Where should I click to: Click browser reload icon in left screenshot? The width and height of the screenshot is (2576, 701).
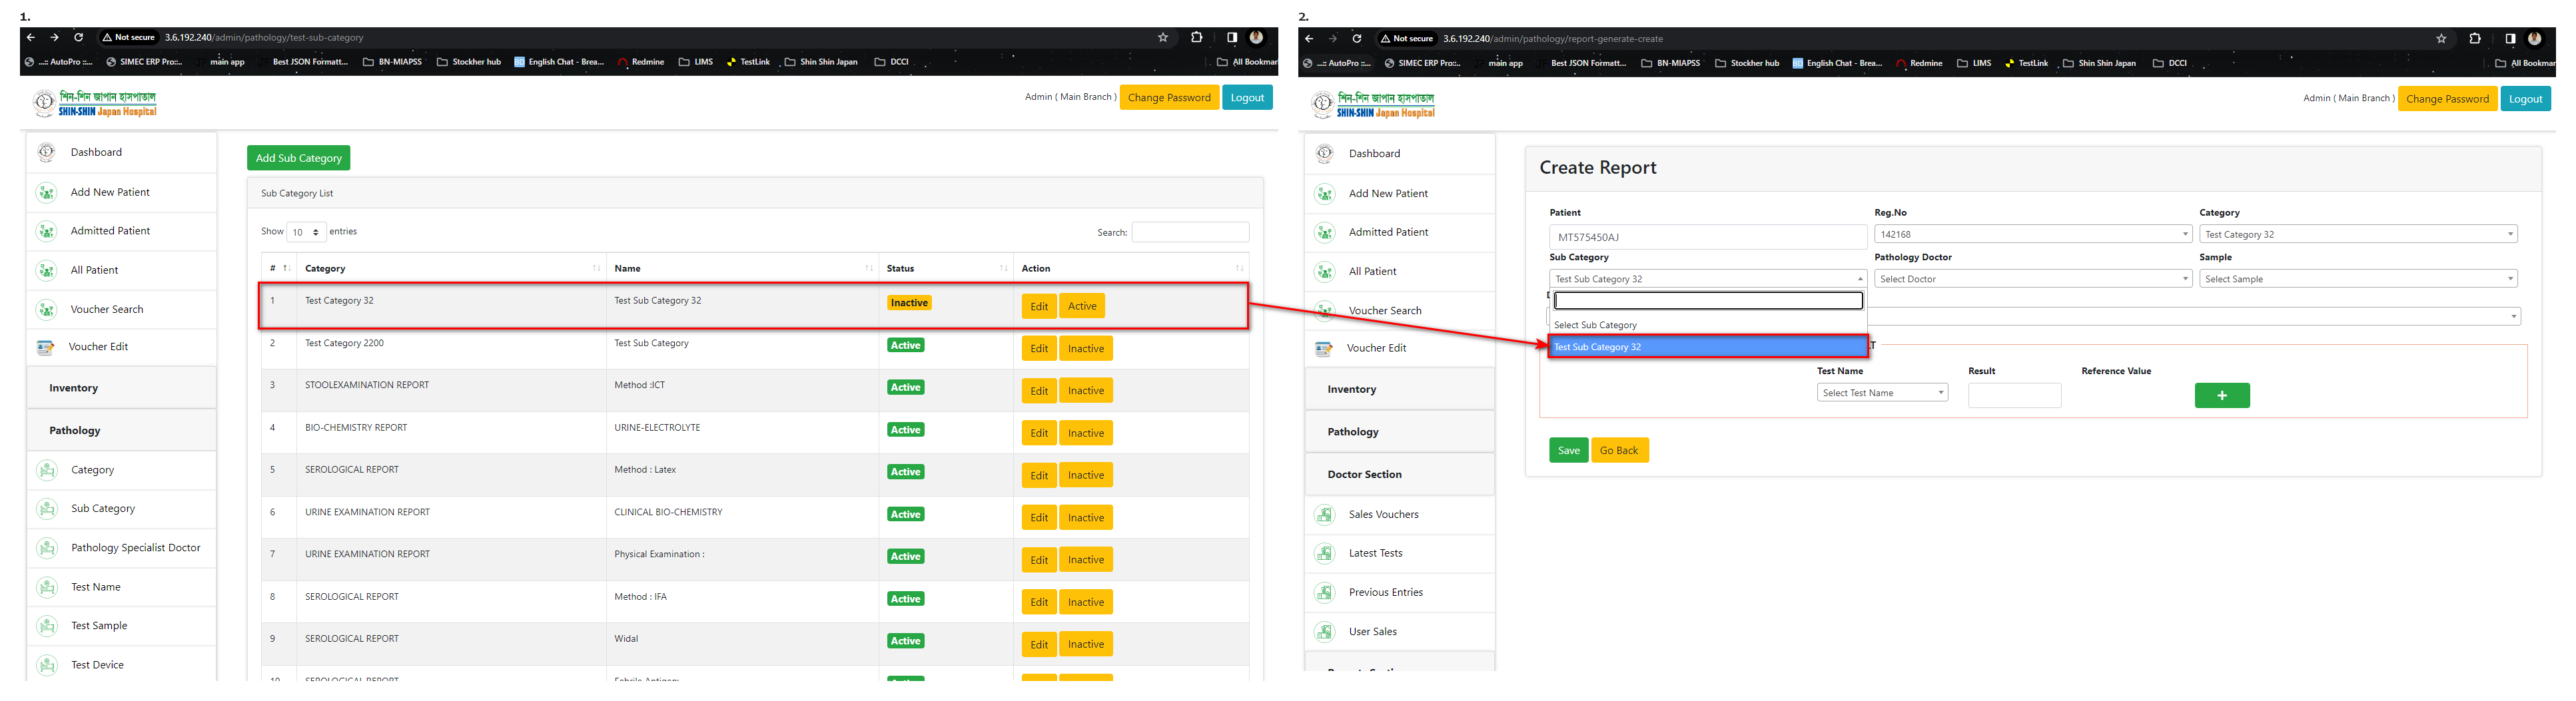[78, 37]
